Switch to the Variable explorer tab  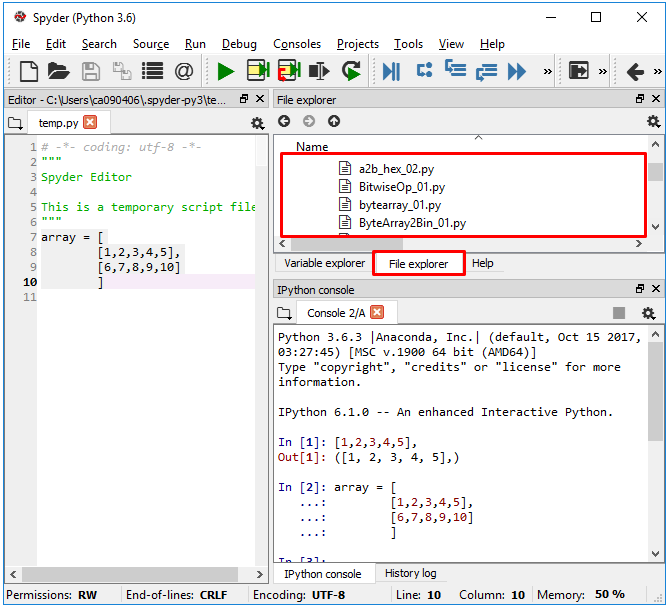coord(324,263)
